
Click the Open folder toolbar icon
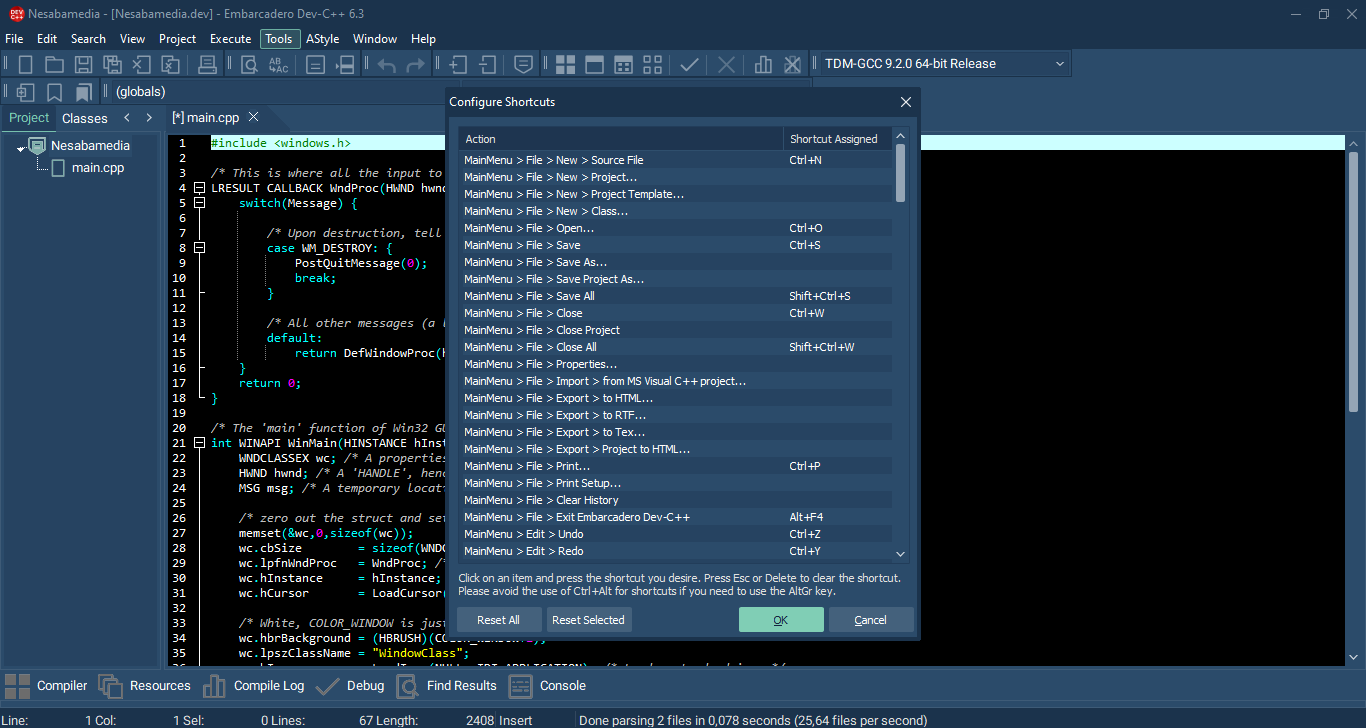coord(54,65)
